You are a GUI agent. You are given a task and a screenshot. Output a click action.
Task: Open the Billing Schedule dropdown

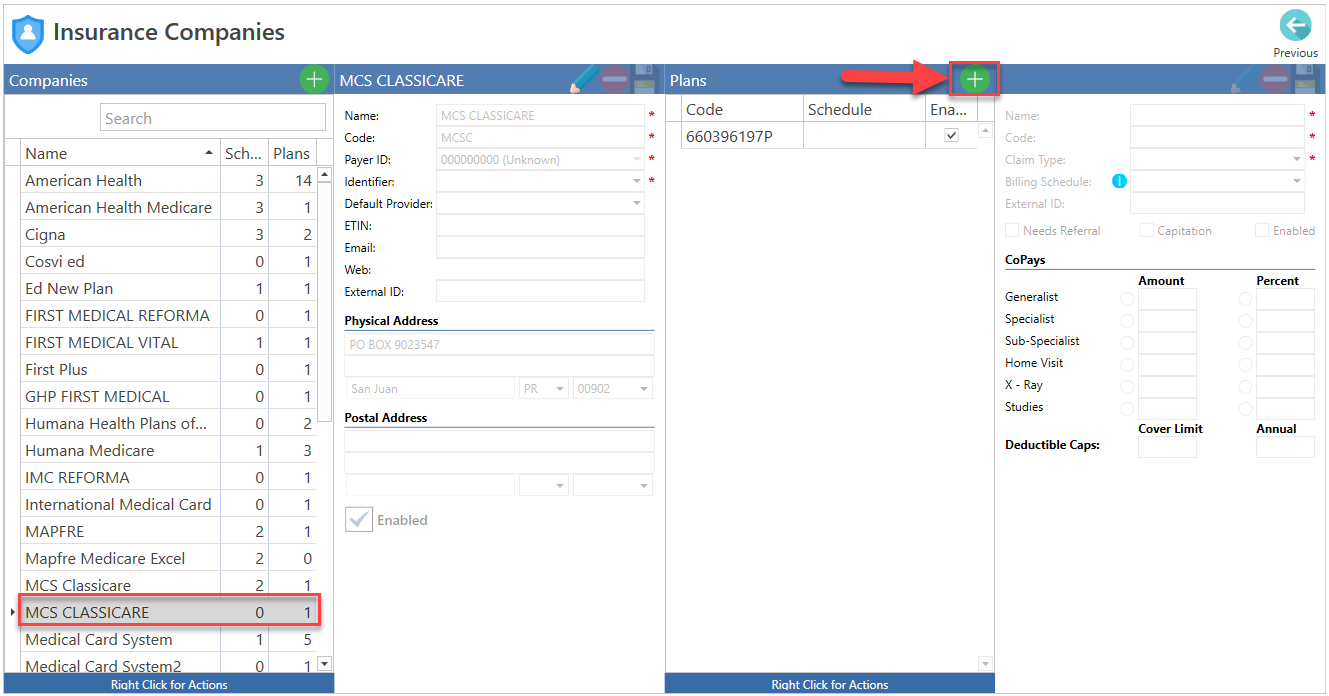click(1296, 181)
